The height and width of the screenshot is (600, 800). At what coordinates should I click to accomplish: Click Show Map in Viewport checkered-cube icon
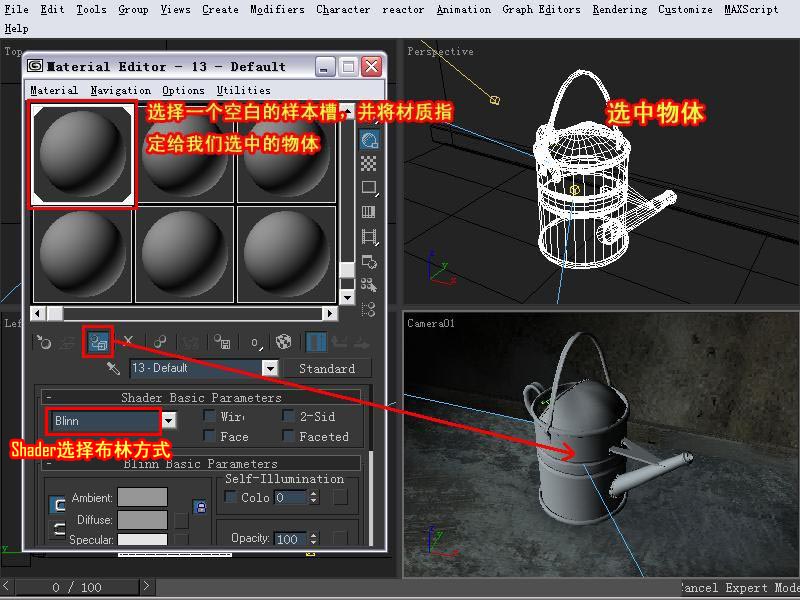point(284,341)
